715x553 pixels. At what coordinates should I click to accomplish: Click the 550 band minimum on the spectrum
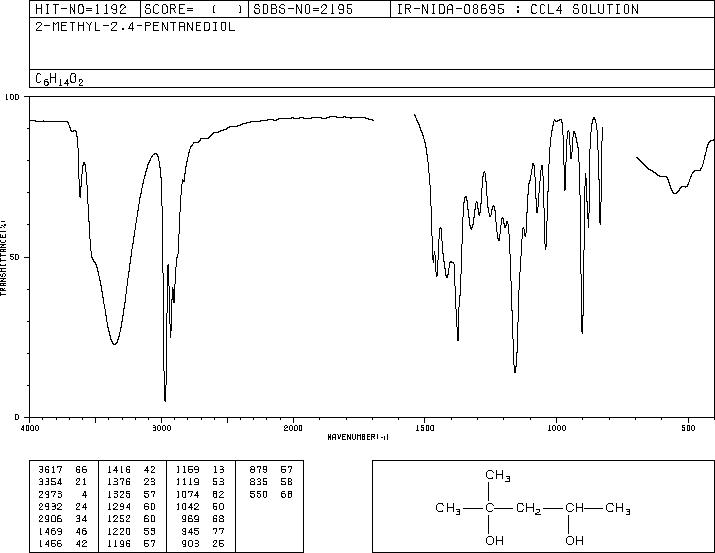(x=675, y=193)
